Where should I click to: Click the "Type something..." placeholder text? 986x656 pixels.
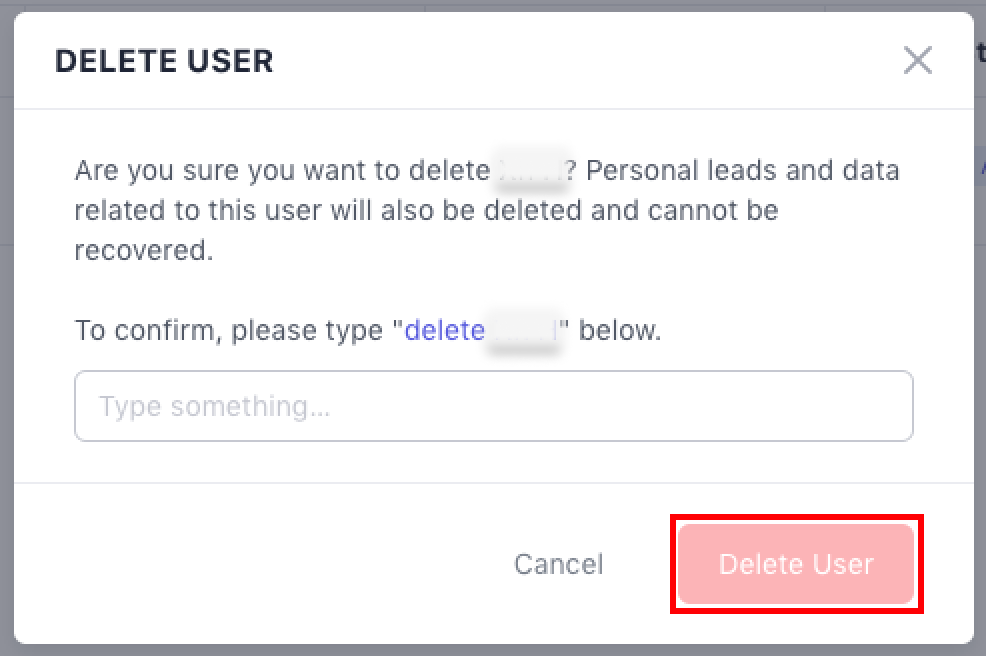click(215, 406)
